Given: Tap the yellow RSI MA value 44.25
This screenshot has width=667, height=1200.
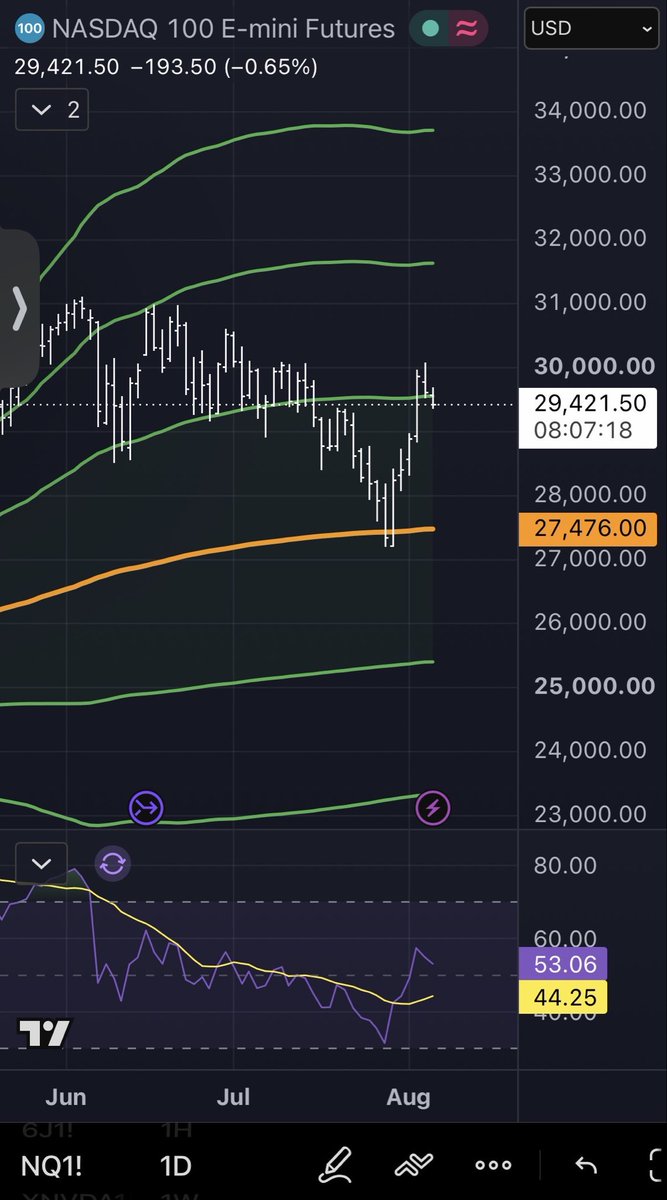Looking at the screenshot, I should [563, 997].
